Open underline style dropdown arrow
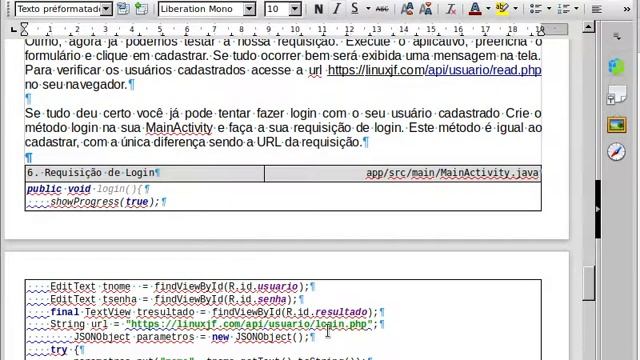Screen dimensions: 640x360 368,9
